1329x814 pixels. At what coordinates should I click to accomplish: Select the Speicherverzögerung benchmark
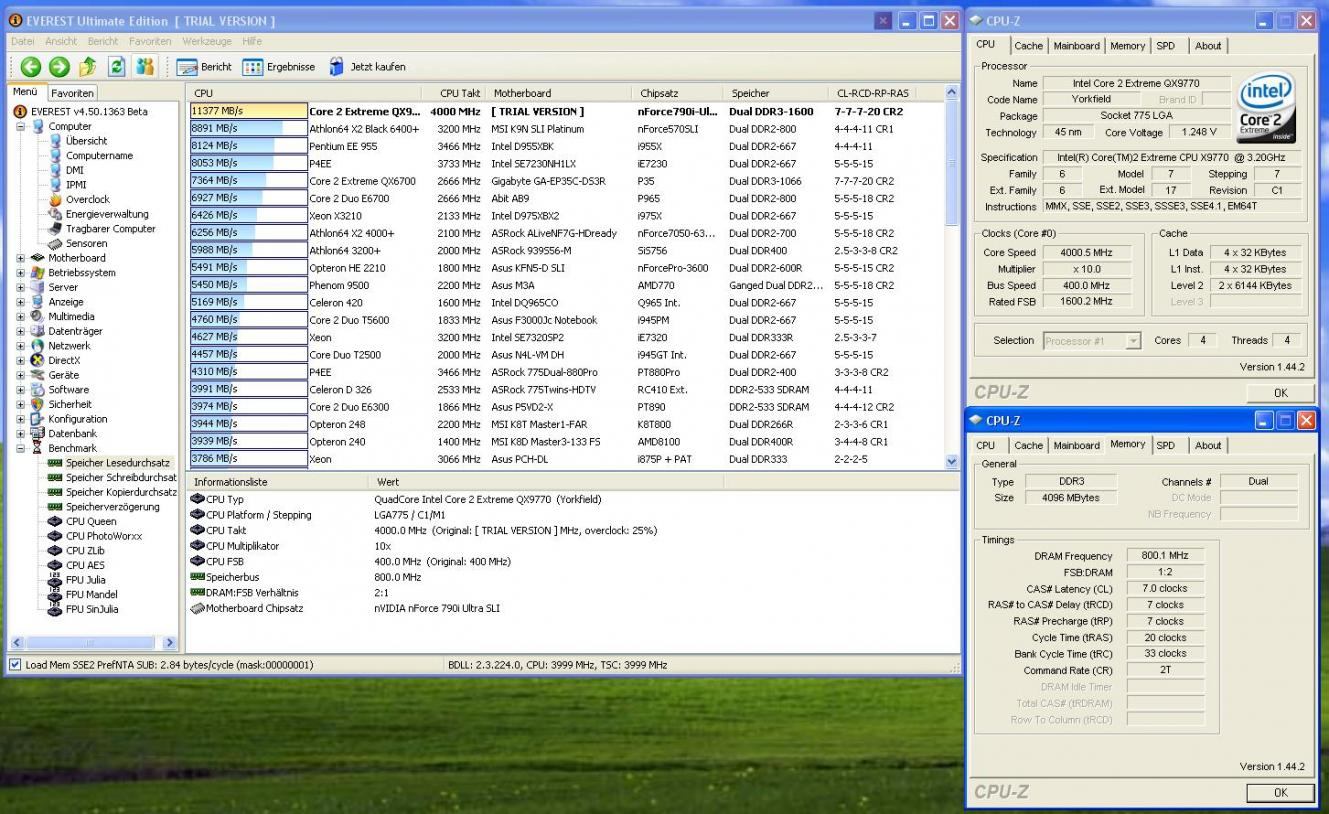111,507
